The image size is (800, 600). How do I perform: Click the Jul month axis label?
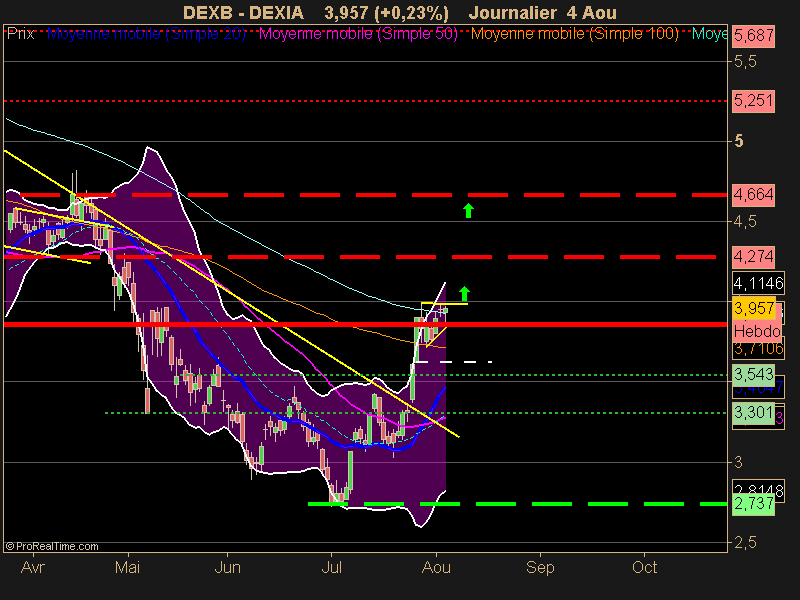332,567
